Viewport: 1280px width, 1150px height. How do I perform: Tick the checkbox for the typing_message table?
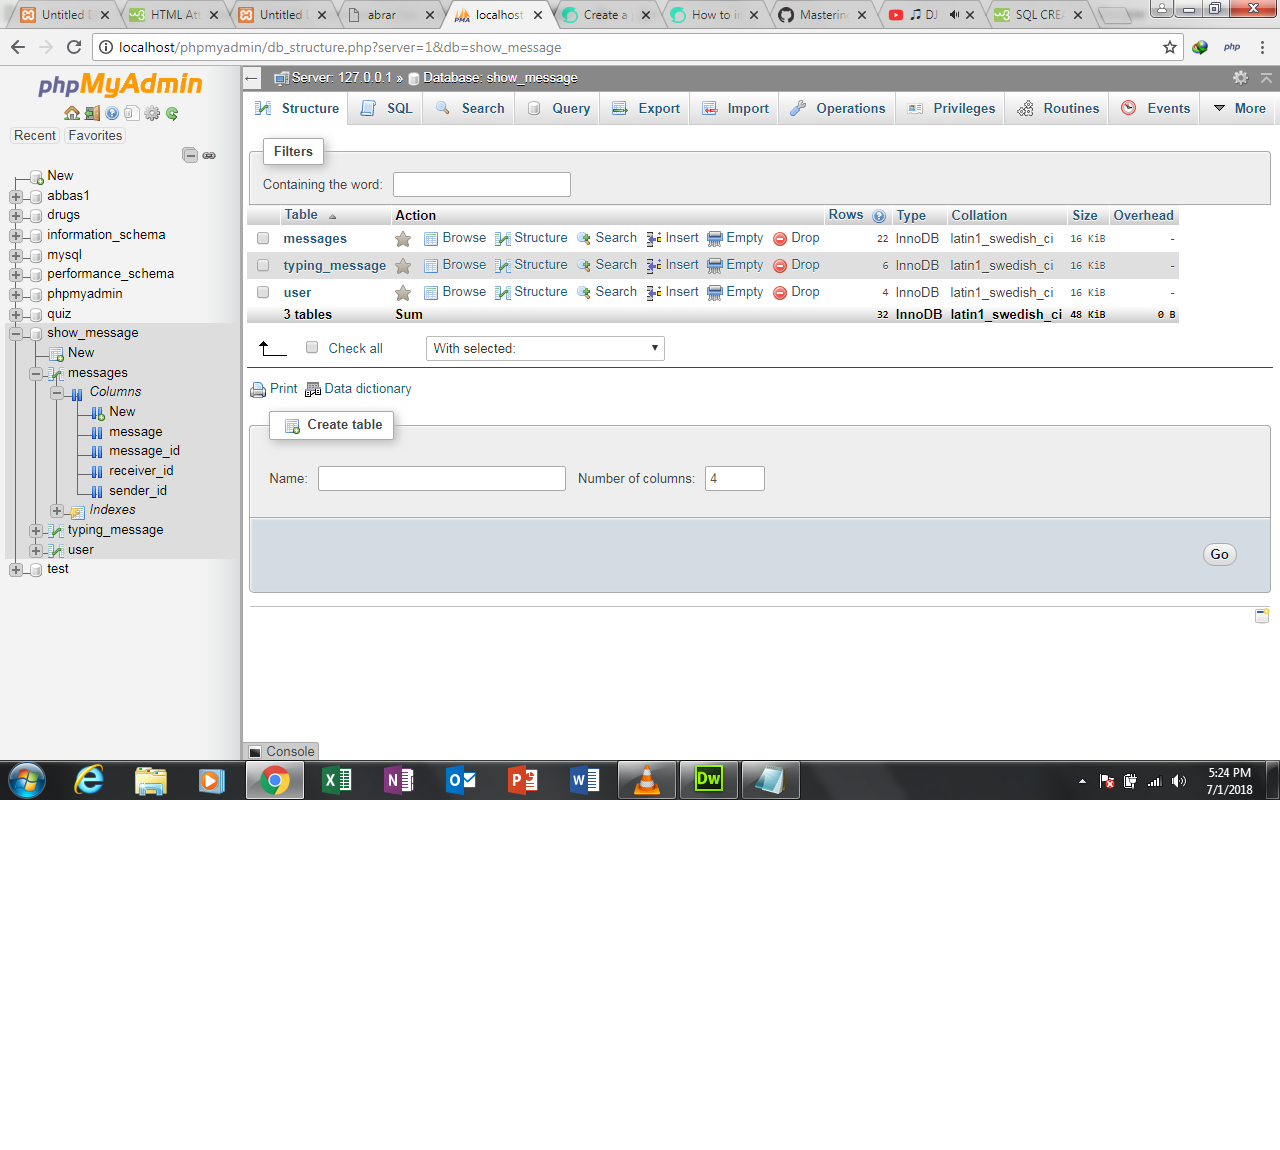263,265
